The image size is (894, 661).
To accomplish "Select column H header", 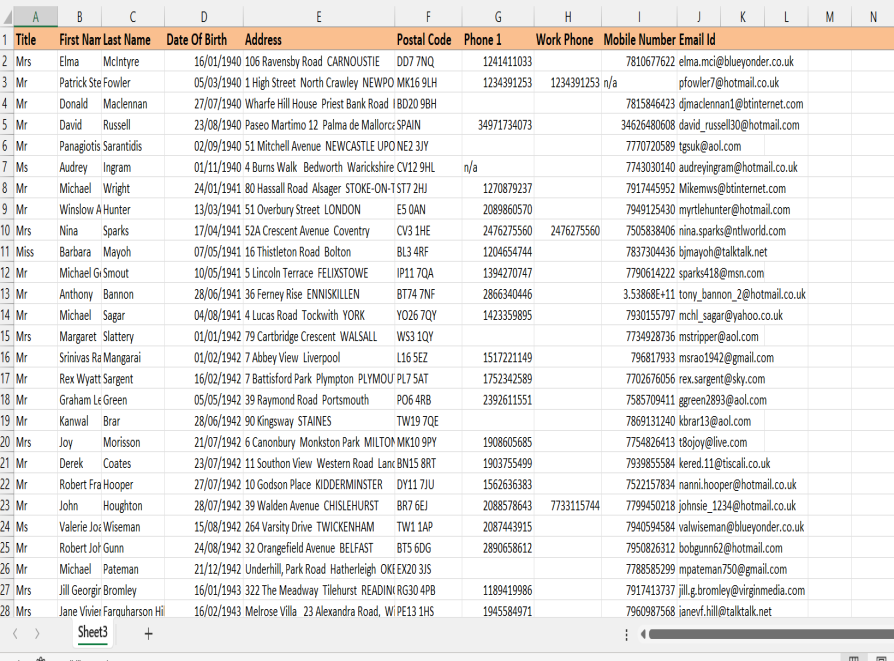I will point(568,17).
